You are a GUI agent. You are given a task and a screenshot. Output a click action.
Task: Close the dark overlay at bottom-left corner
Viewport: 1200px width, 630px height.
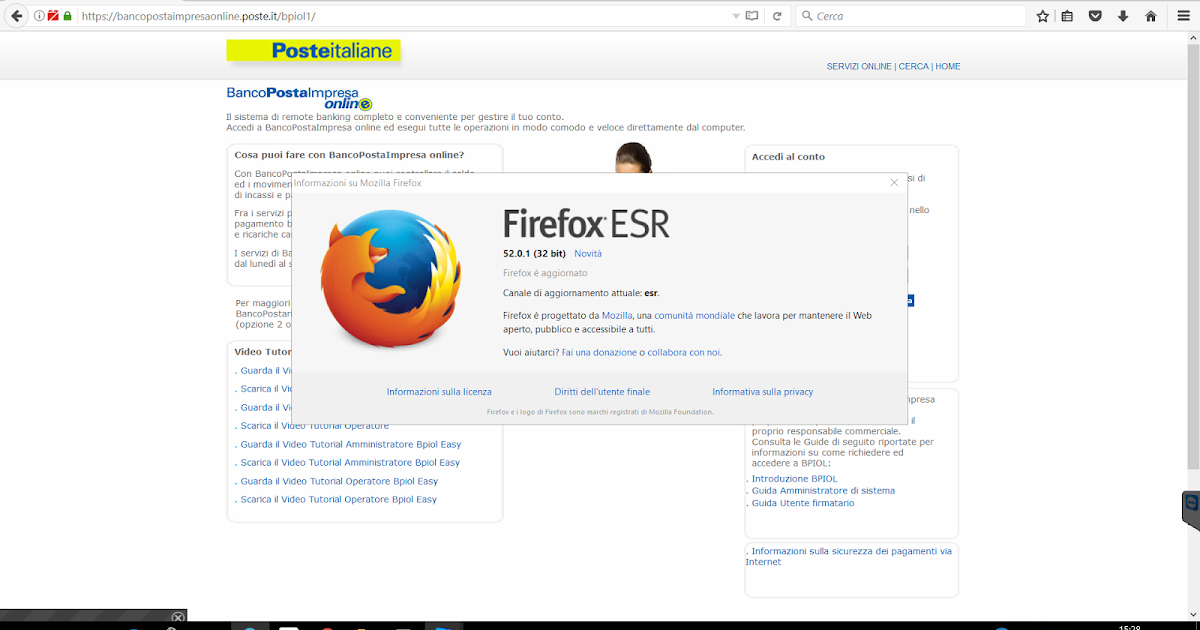pos(178,618)
